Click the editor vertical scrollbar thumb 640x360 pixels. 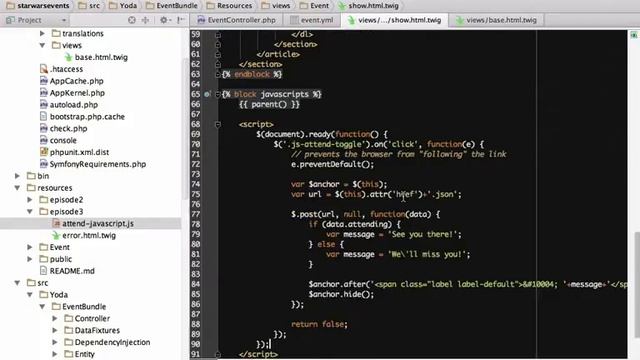coord(637,284)
